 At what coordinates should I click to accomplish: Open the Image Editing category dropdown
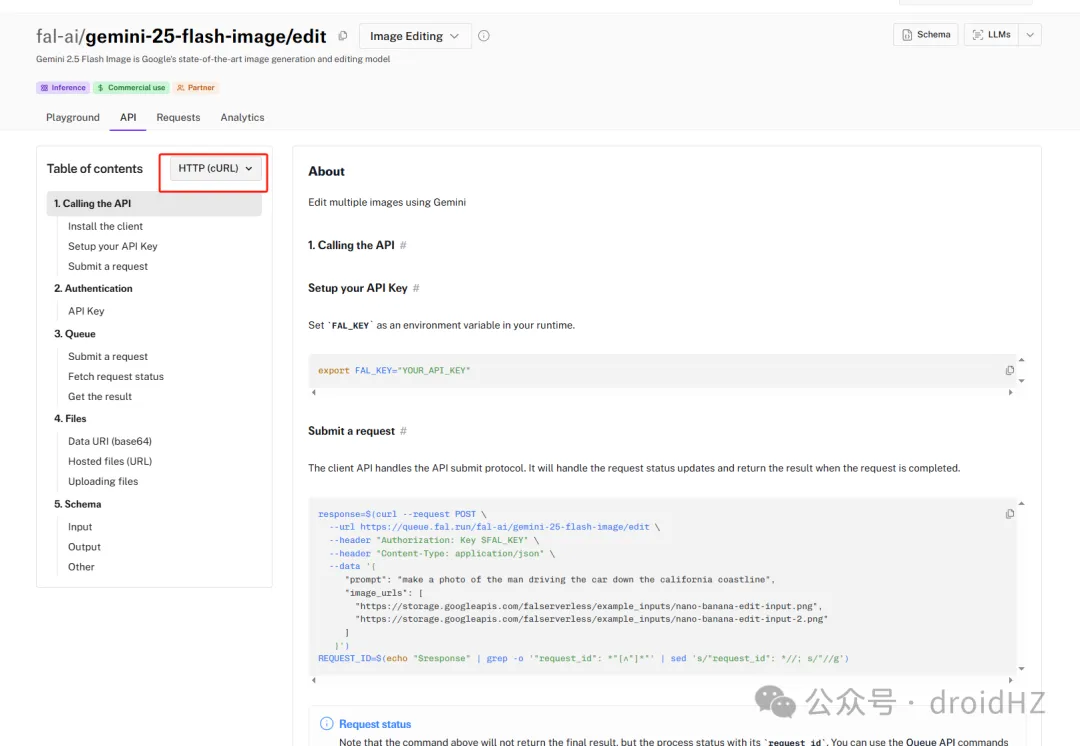(x=414, y=36)
